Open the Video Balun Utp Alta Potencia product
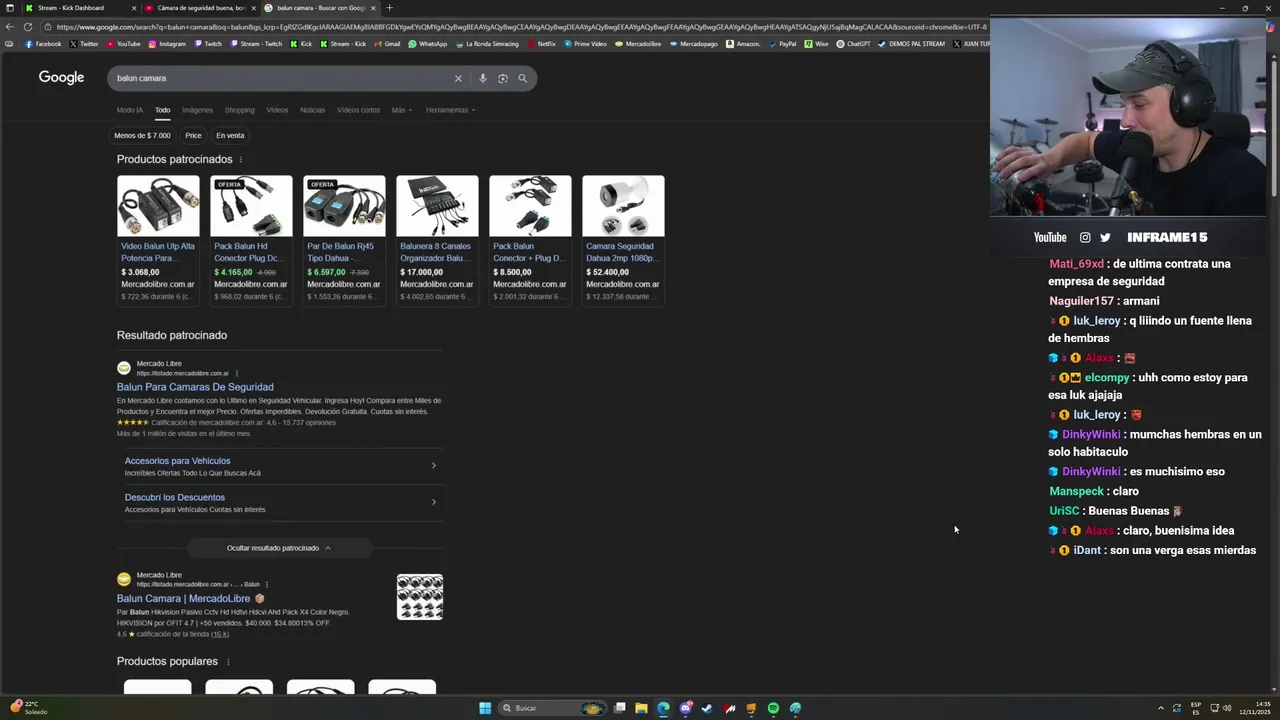 (x=158, y=252)
